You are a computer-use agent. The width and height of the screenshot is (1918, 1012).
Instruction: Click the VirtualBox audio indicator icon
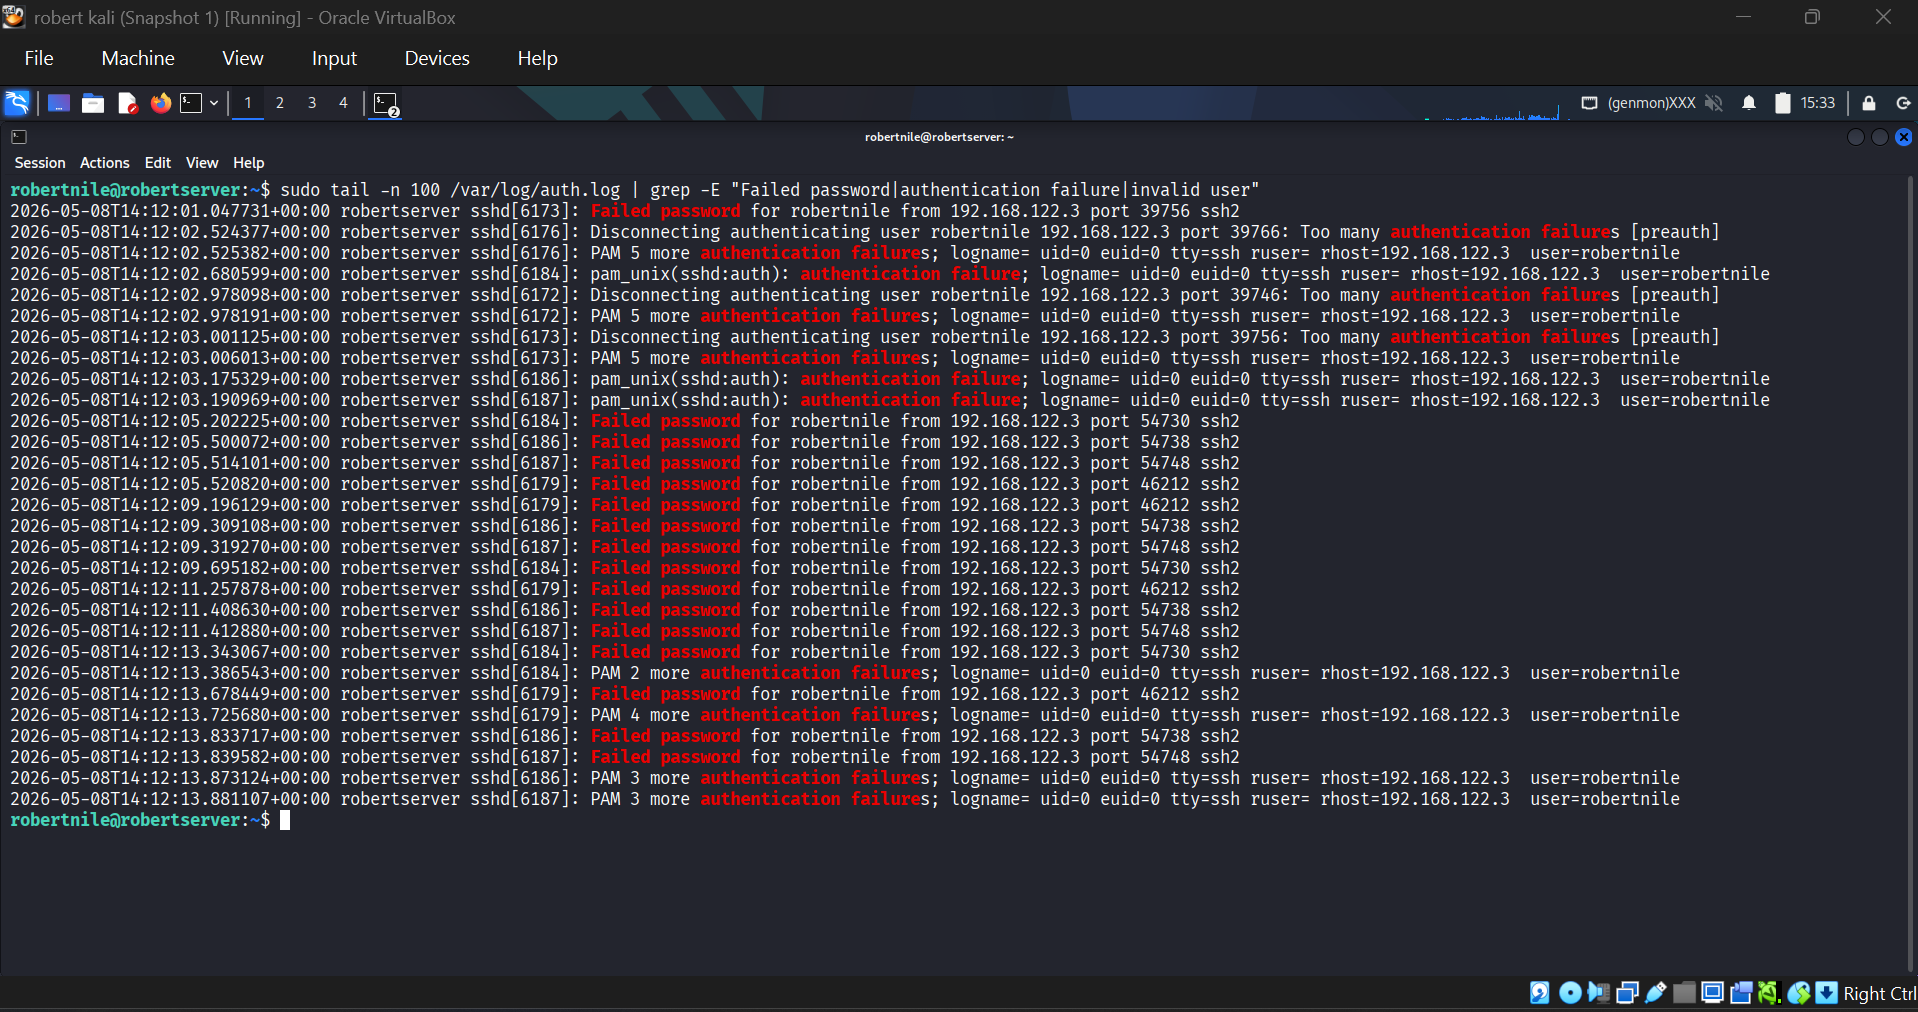tap(1598, 992)
